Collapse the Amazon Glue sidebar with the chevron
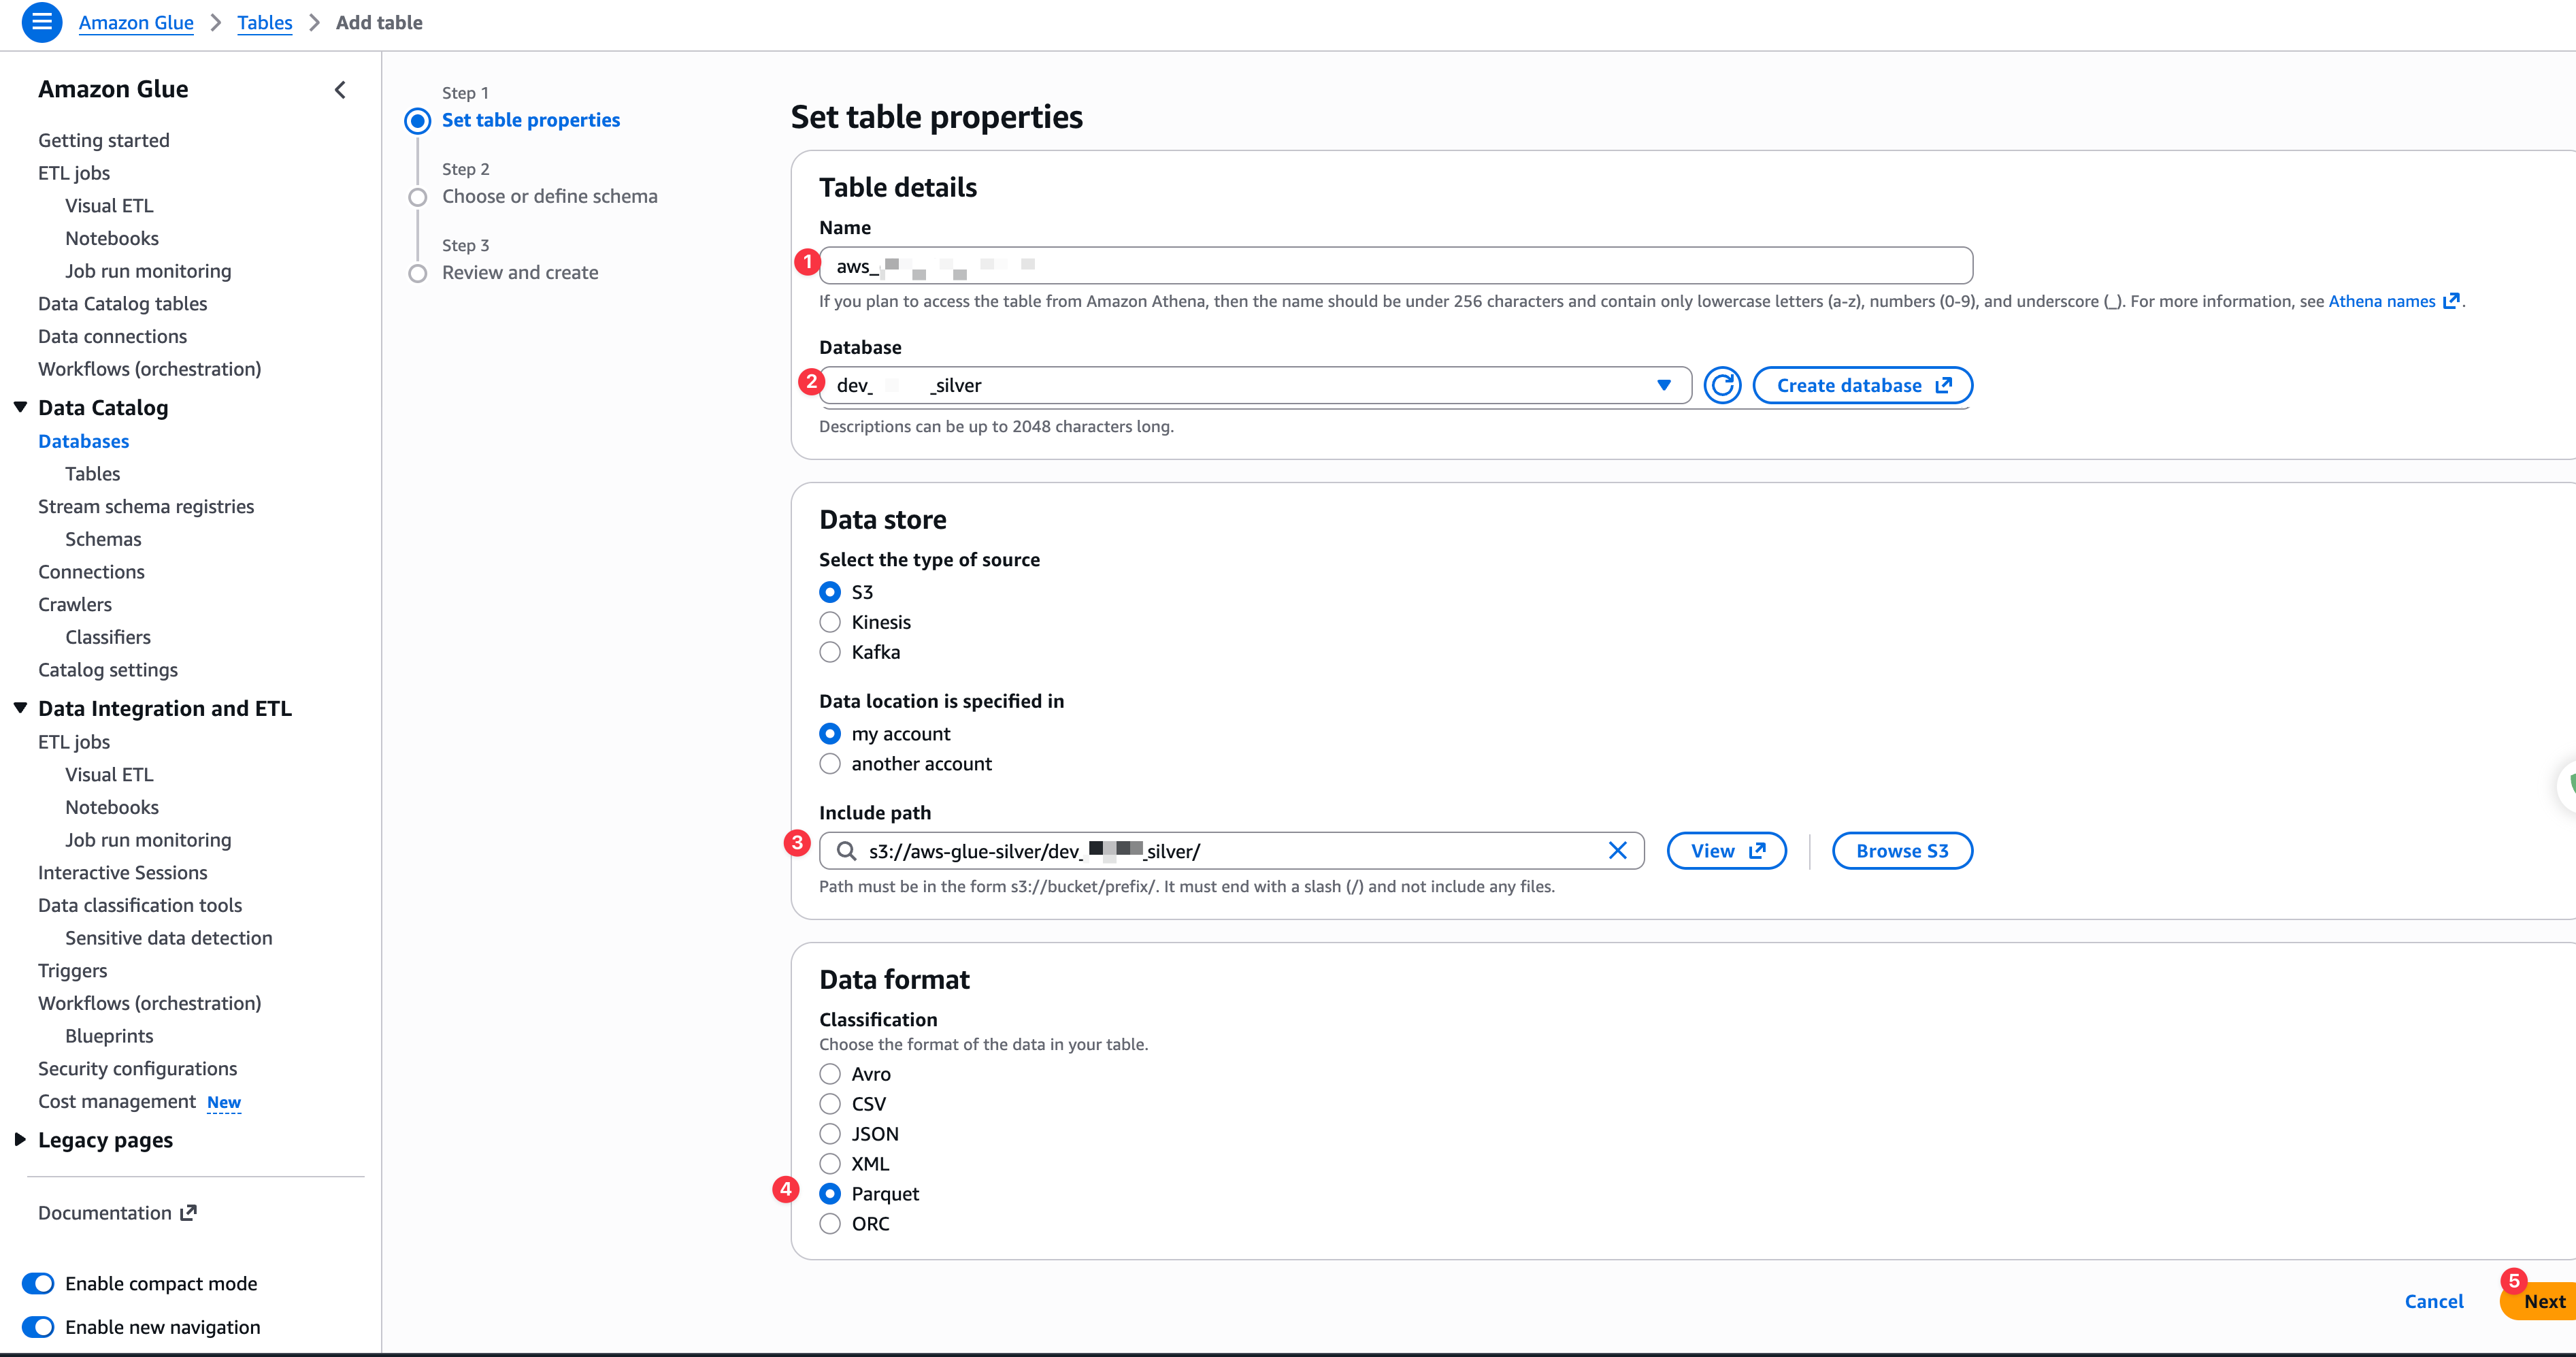Image resolution: width=2576 pixels, height=1357 pixels. pos(340,90)
